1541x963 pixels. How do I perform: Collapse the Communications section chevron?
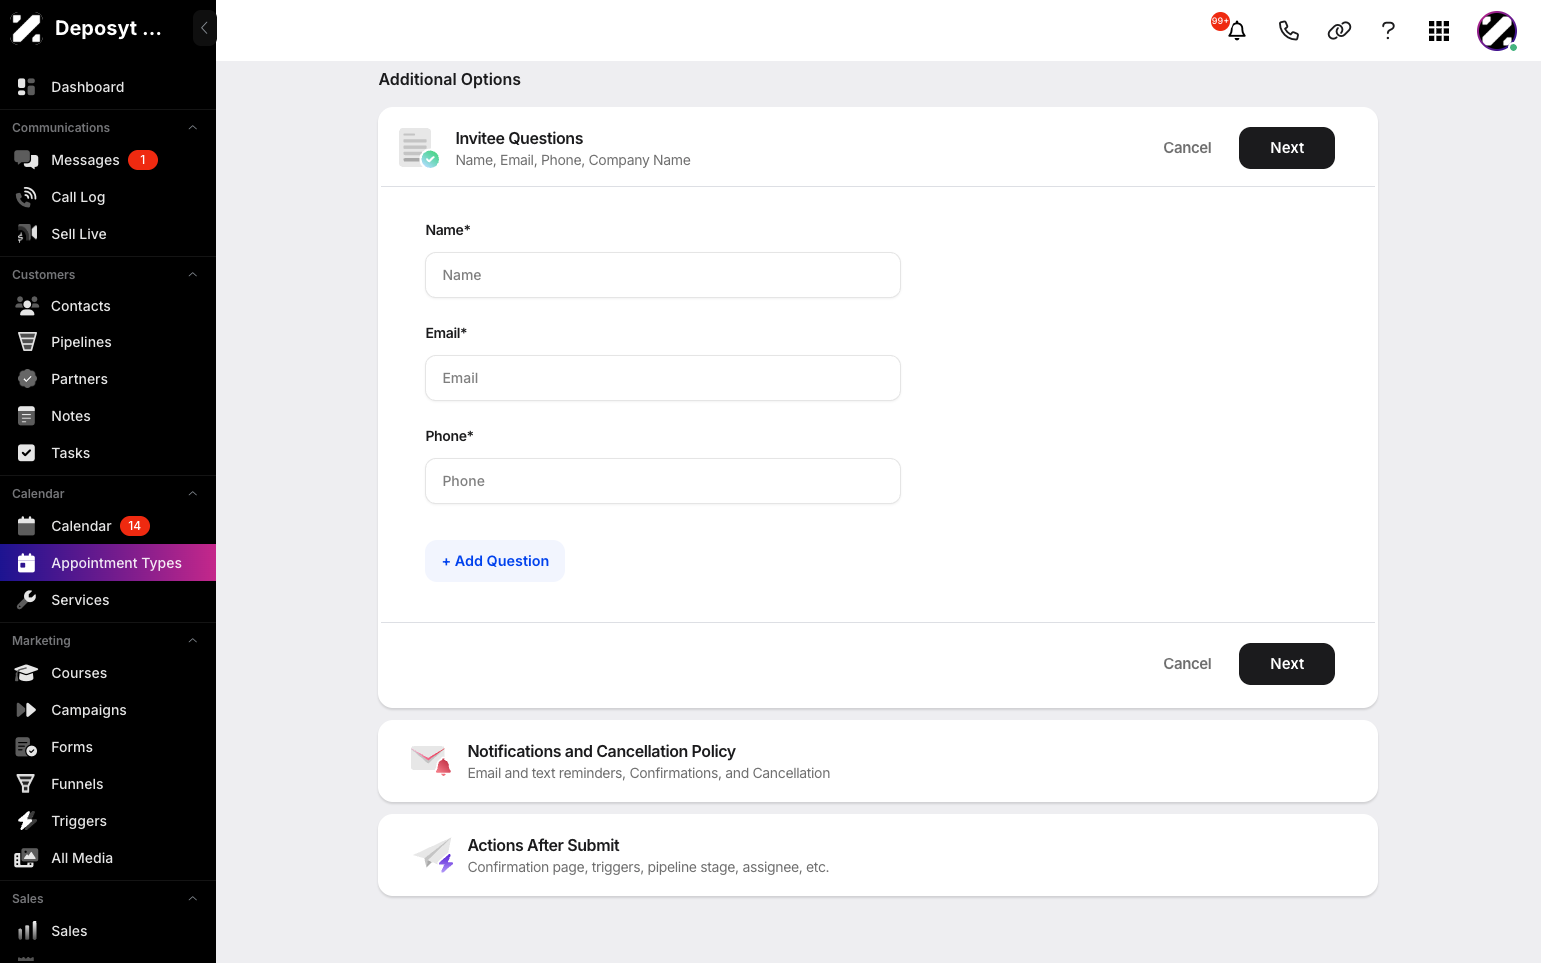click(193, 128)
